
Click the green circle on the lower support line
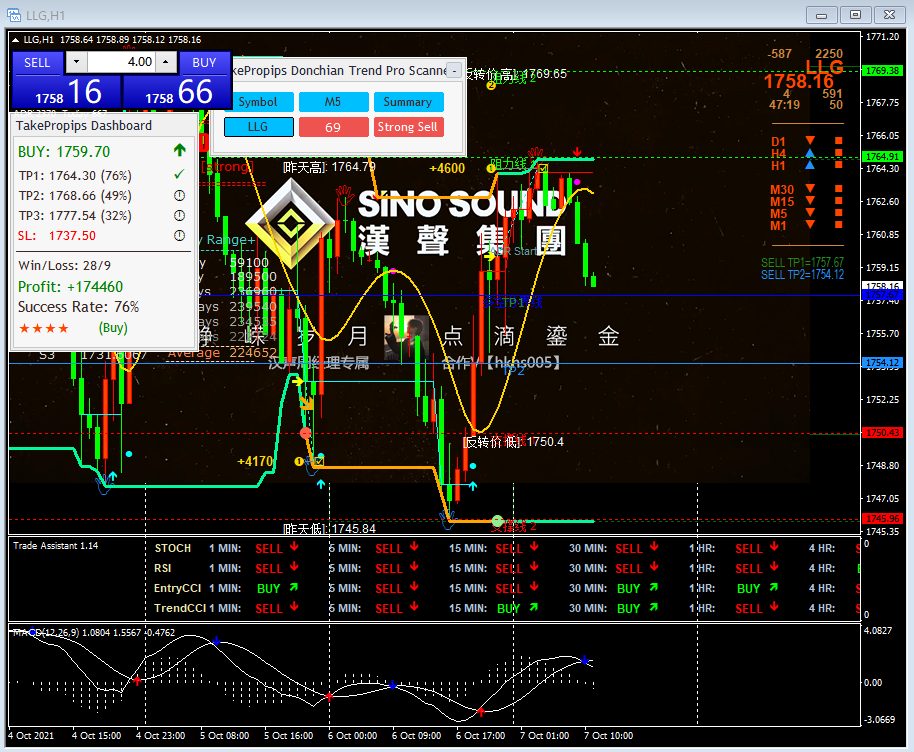click(497, 521)
